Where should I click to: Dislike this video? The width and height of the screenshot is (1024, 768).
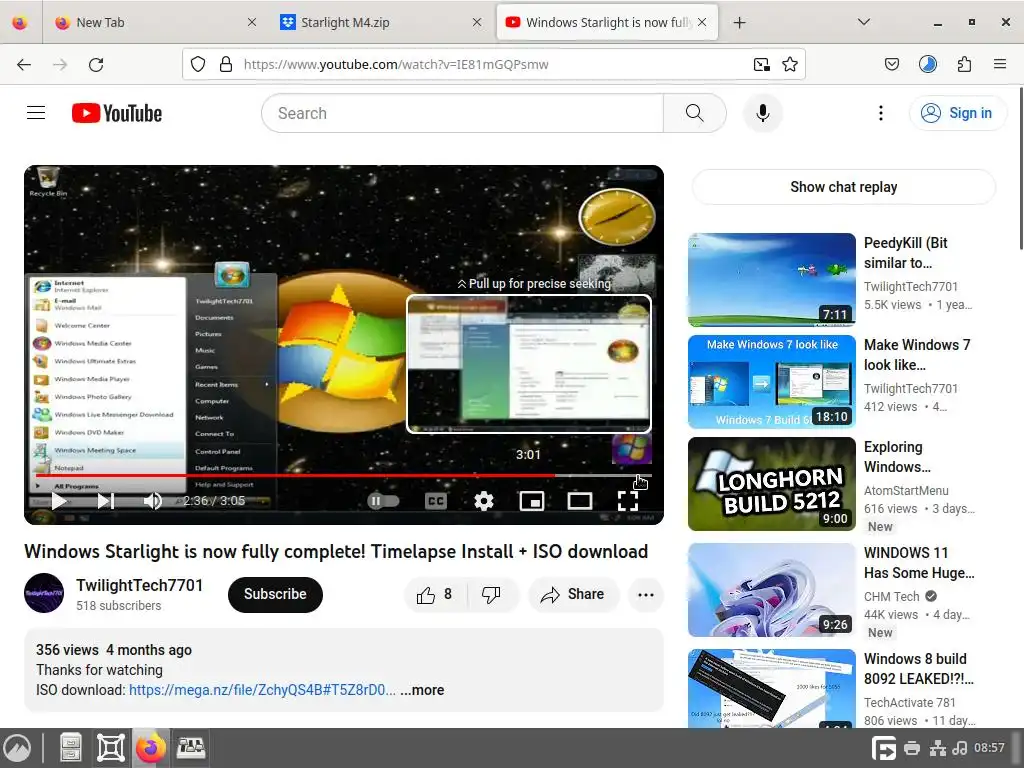point(491,594)
